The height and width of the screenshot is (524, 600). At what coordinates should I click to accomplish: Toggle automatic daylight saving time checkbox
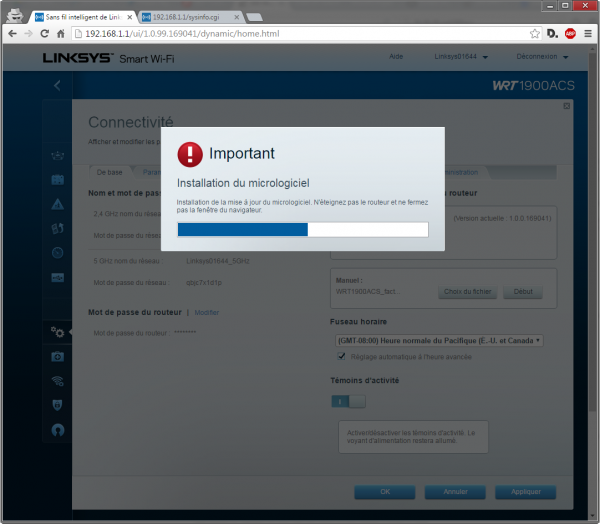(x=342, y=355)
